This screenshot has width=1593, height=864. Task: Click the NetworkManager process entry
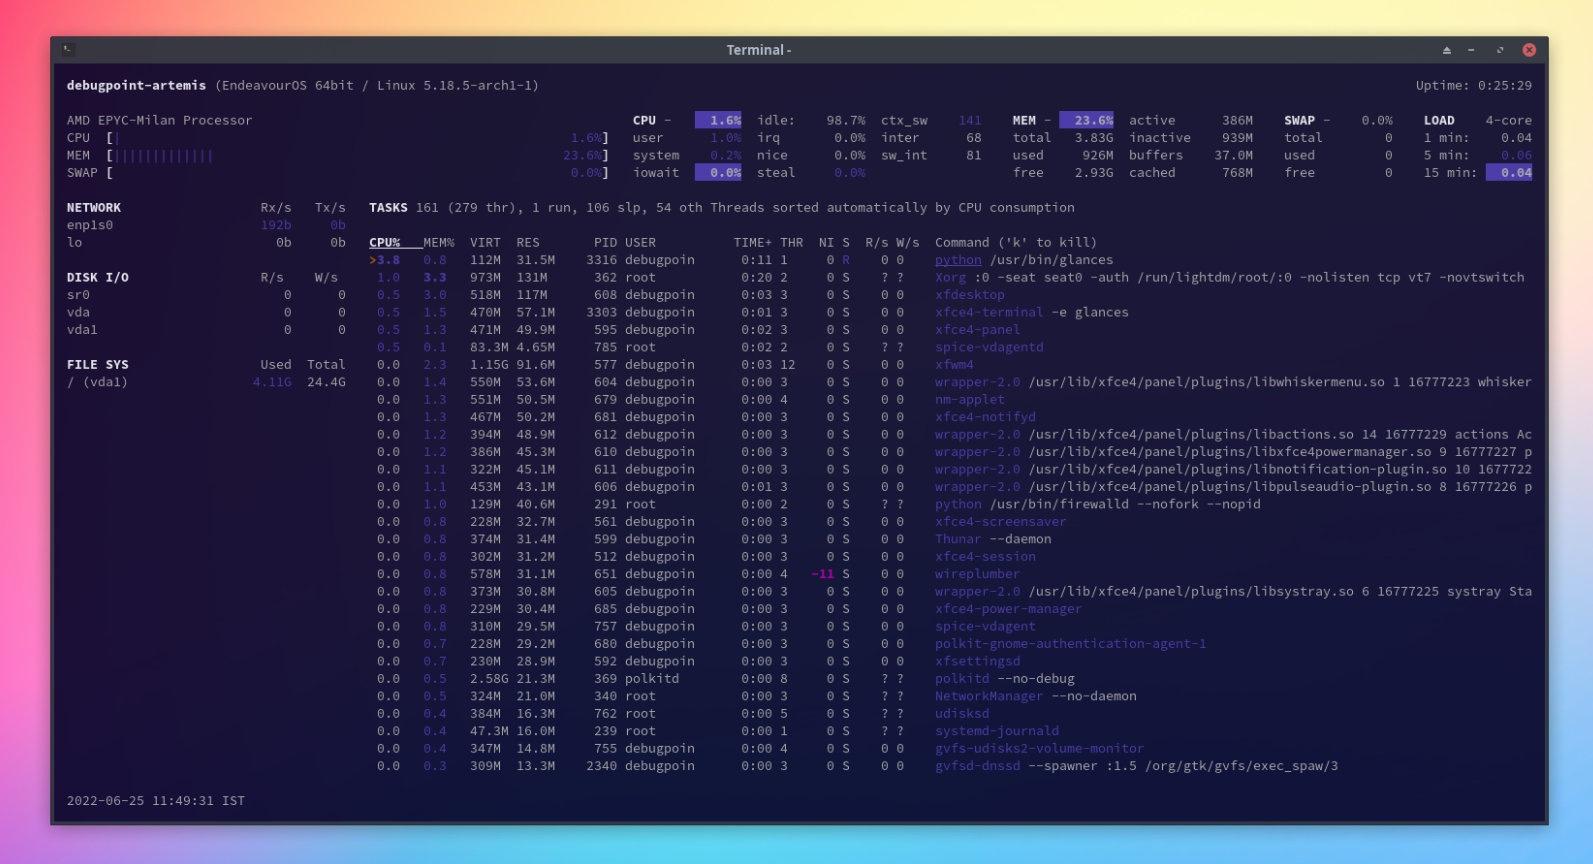(988, 696)
